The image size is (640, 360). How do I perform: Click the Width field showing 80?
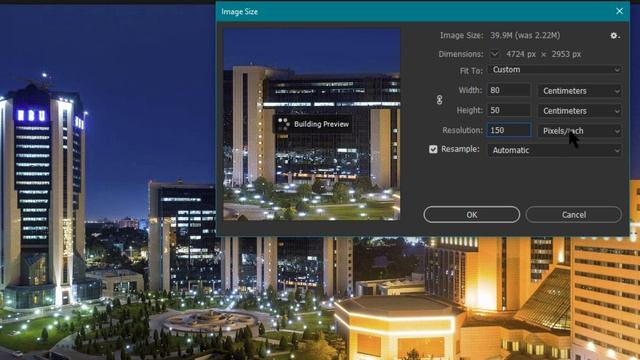pos(509,90)
